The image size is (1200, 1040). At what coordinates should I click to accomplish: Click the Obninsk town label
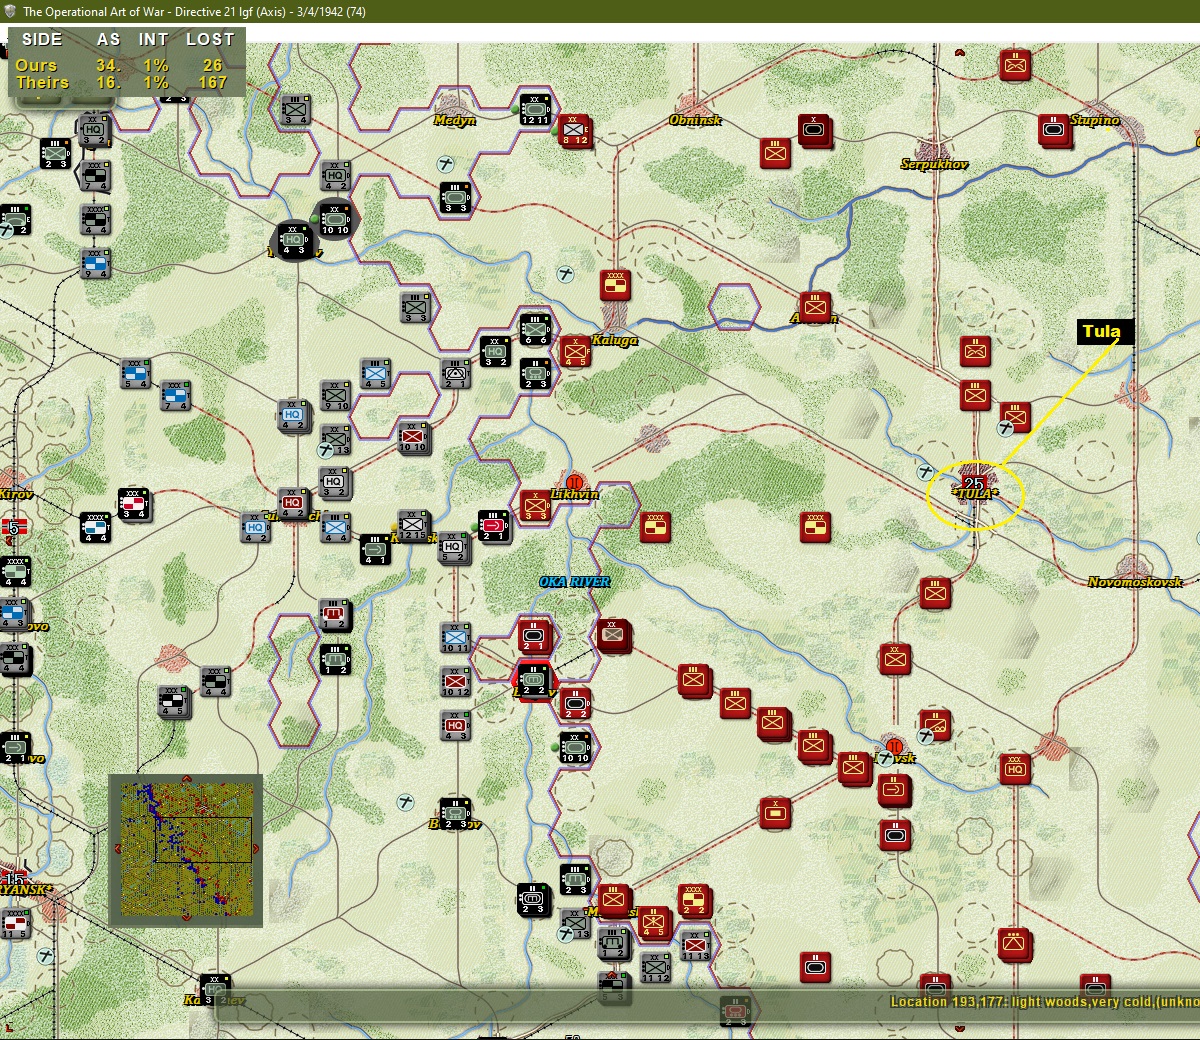coord(695,120)
